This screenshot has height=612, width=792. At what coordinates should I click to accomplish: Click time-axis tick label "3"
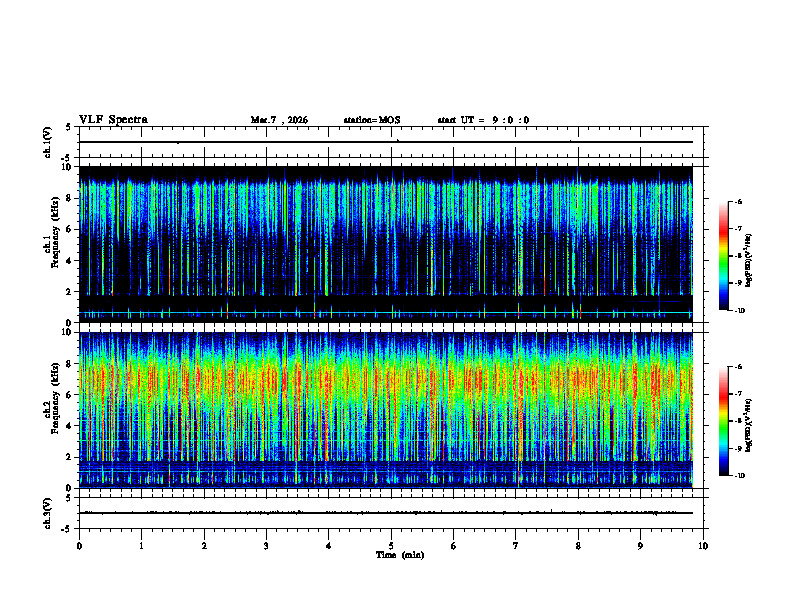pyautogui.click(x=266, y=546)
